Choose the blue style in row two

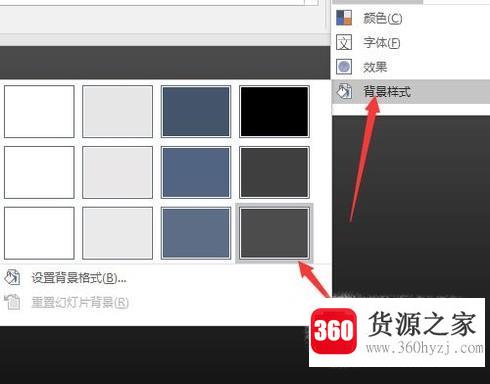[x=196, y=172]
